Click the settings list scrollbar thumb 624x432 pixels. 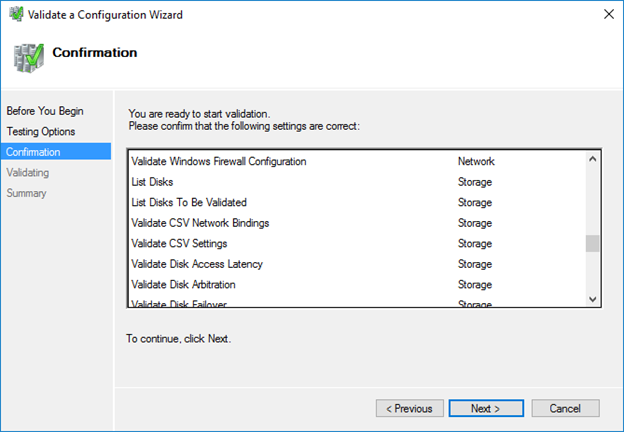point(592,243)
